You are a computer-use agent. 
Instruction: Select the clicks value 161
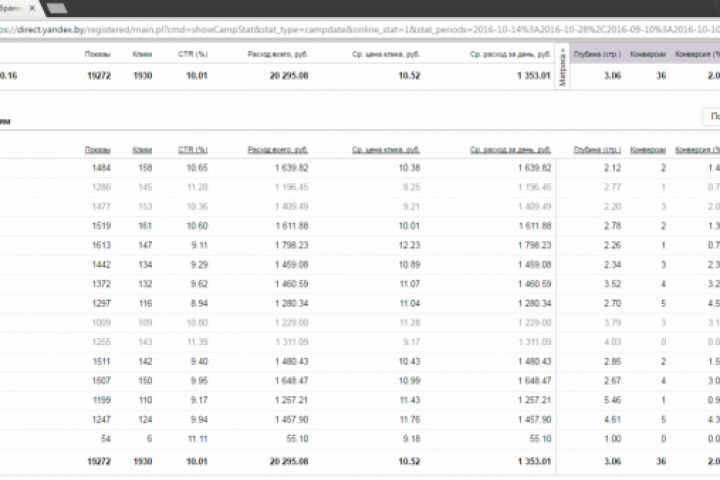point(145,226)
